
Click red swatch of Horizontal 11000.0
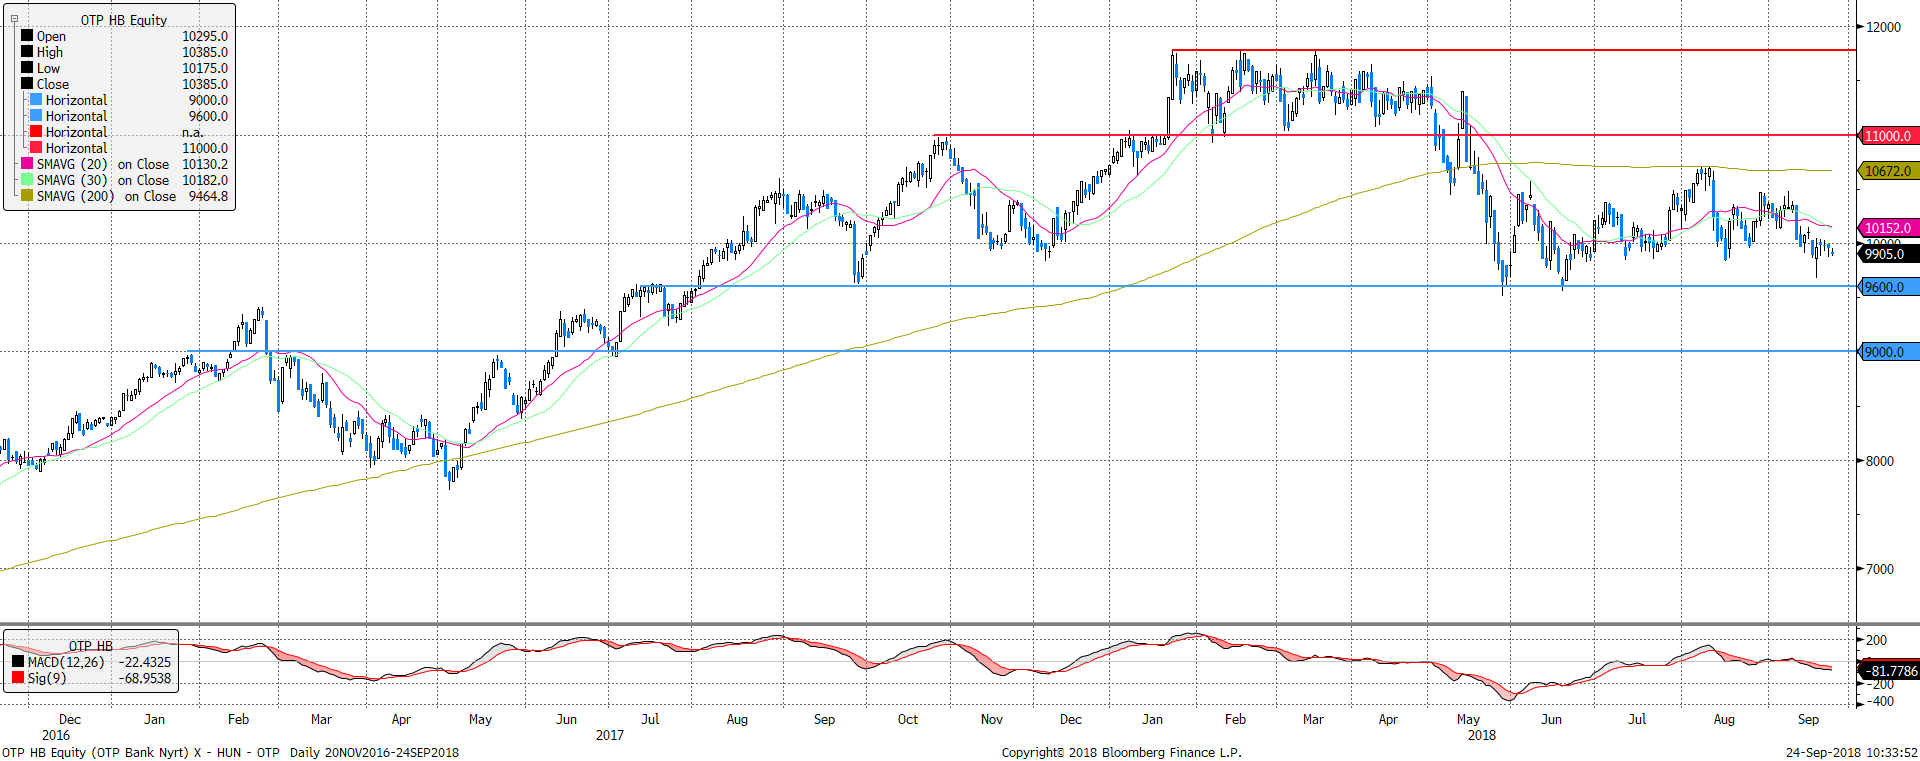click(36, 148)
